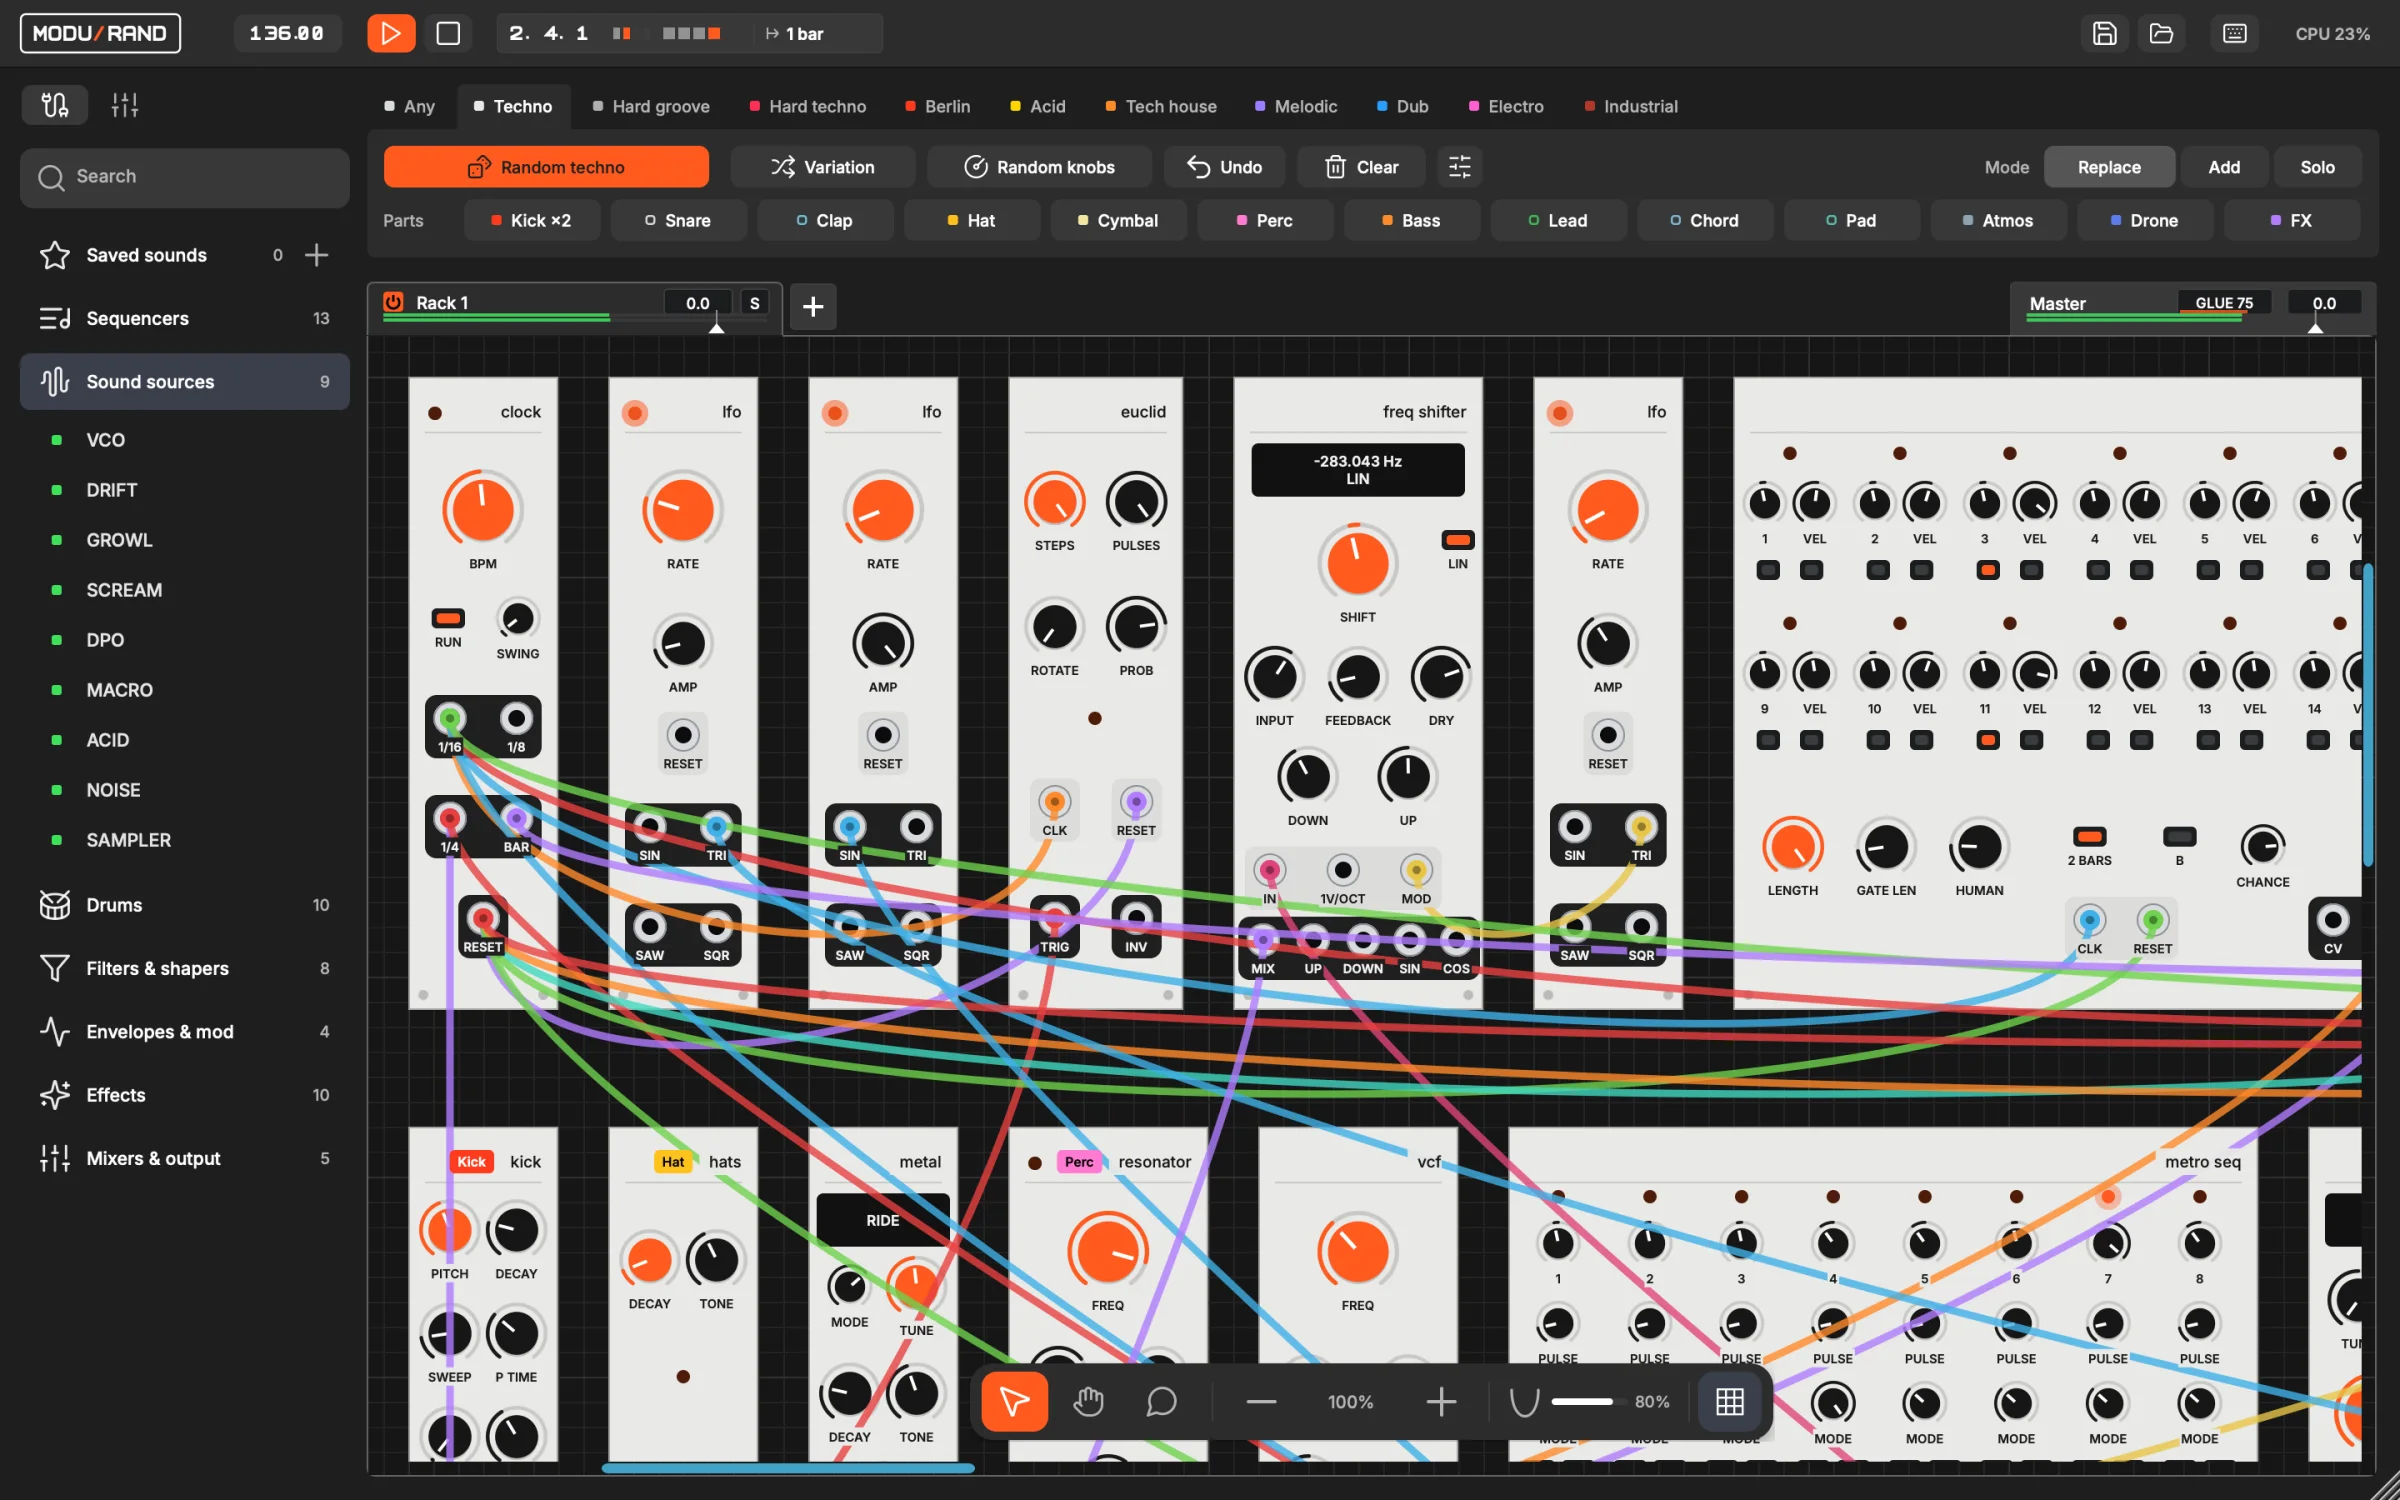This screenshot has height=1500, width=2400.
Task: Add a saved sound with plus icon
Action: click(316, 255)
